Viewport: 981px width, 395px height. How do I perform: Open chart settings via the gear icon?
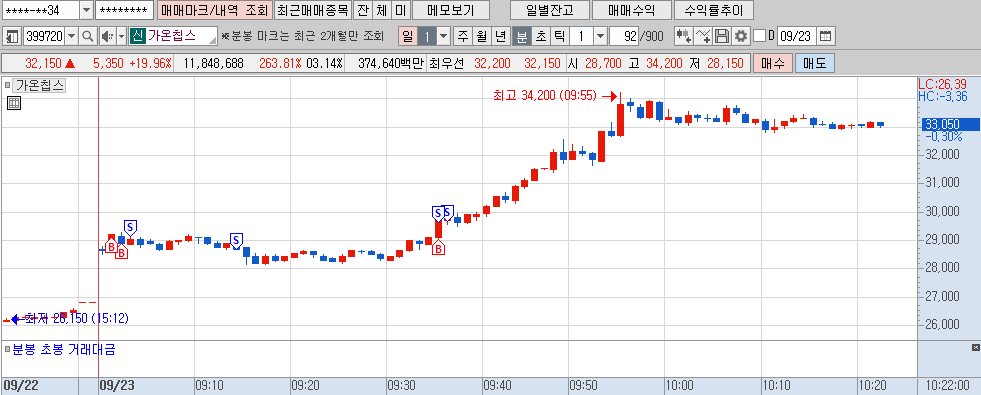click(x=741, y=36)
